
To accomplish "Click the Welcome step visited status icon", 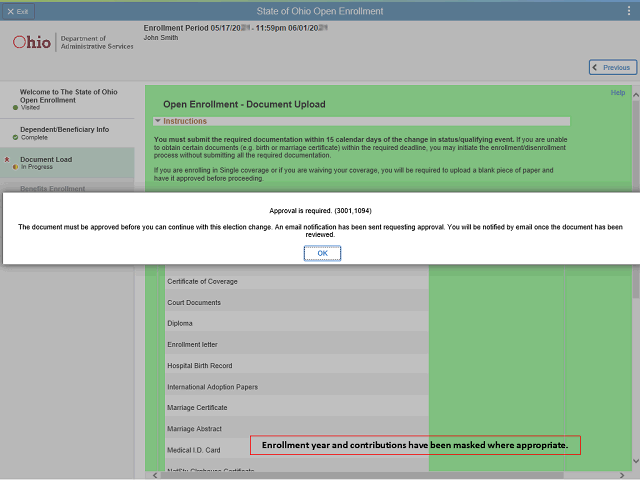I will [15, 107].
